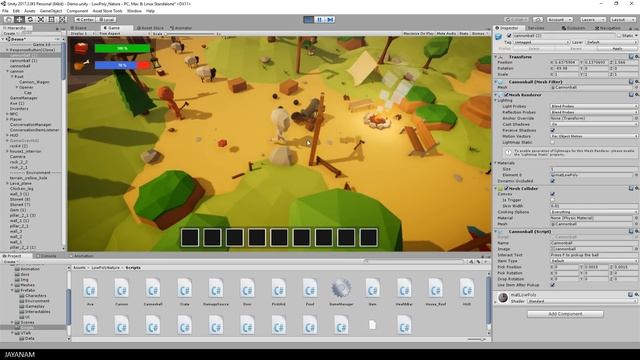The height and width of the screenshot is (360, 640).
Task: Open Mesh Collider component help icon
Action: tap(631, 188)
